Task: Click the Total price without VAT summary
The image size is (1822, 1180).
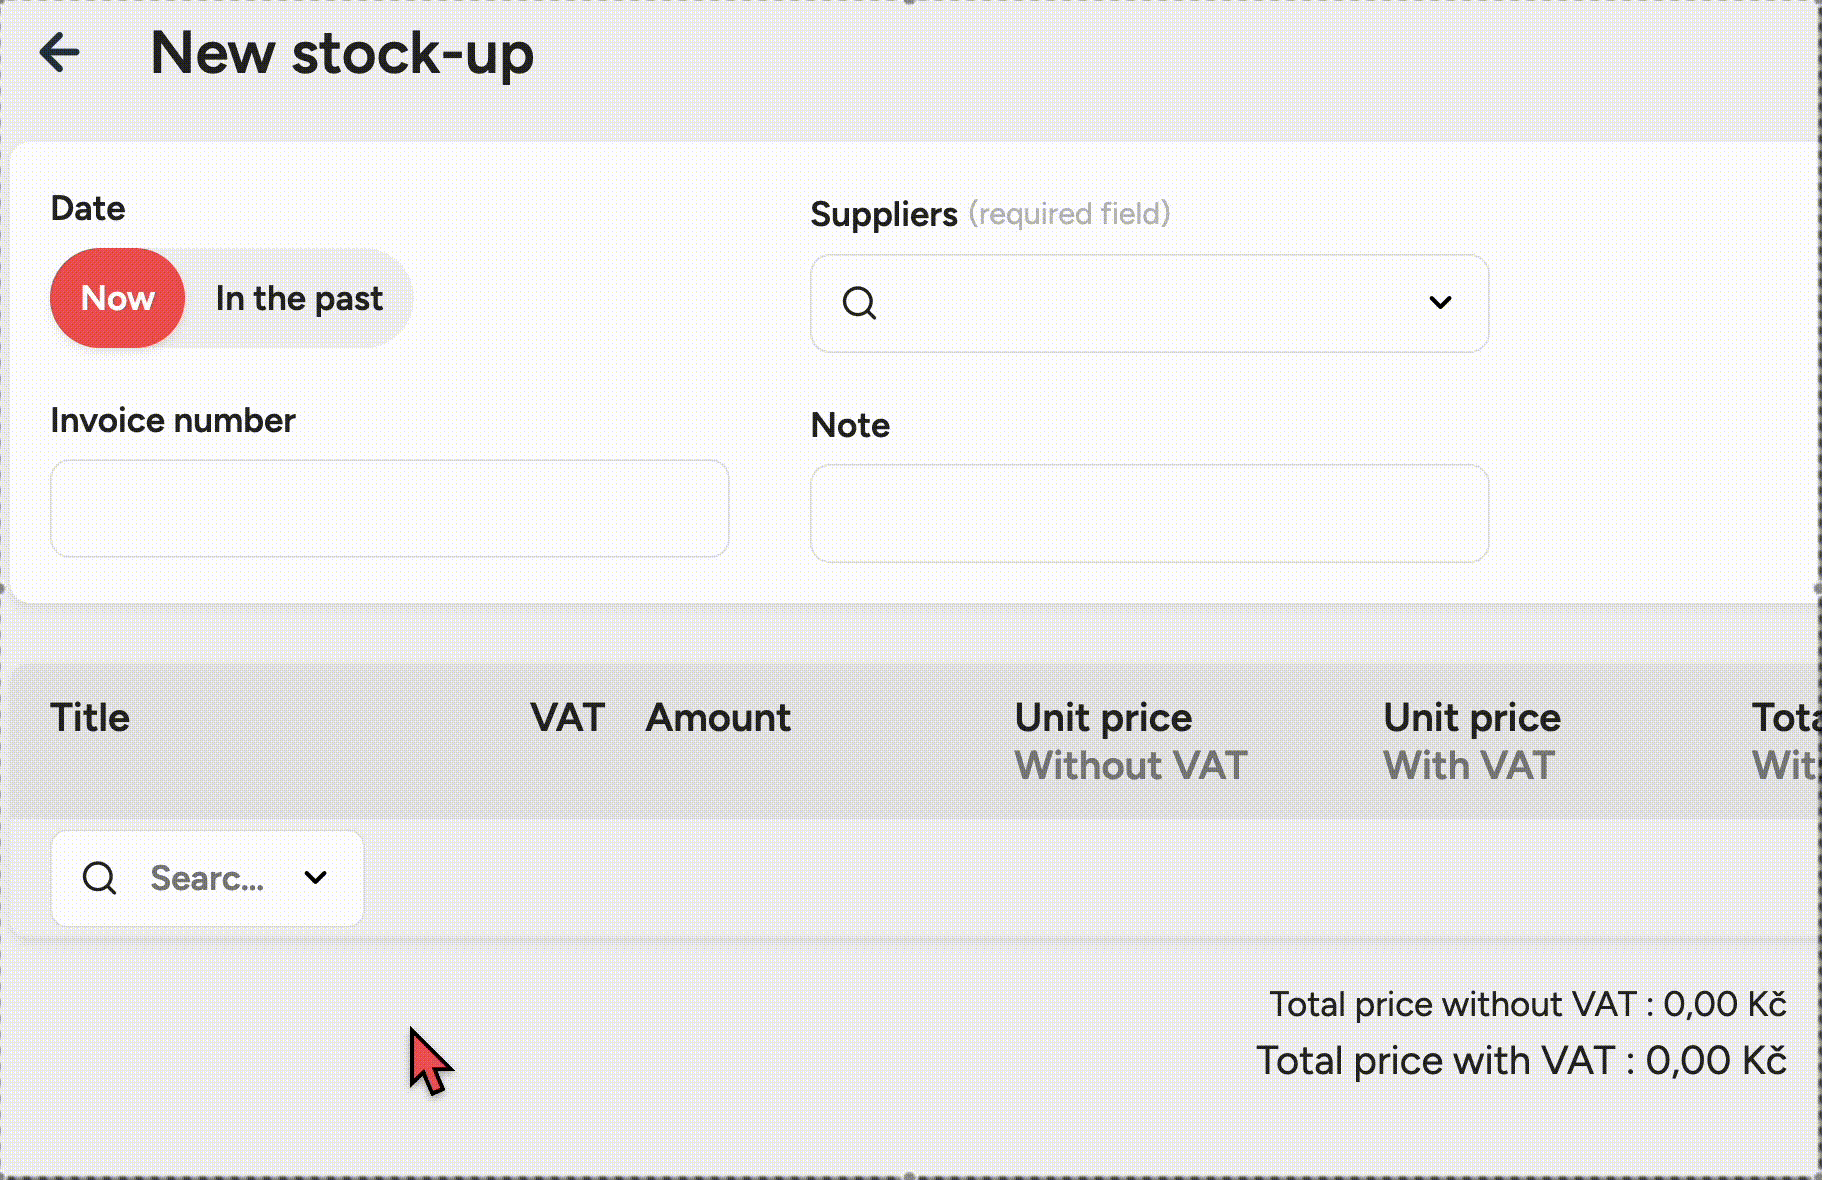Action: click(x=1527, y=1004)
